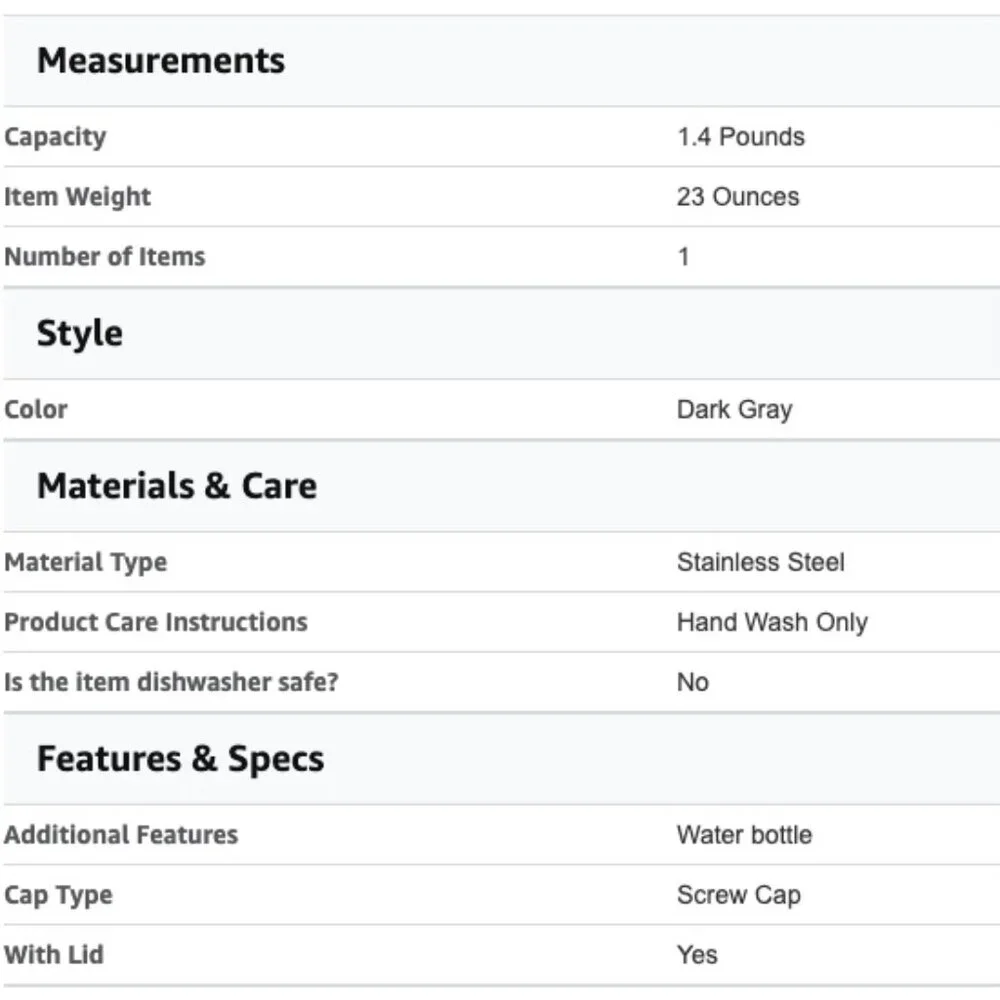Select the Dark Gray value
Viewport: 1000px width, 1000px height.
pos(735,410)
